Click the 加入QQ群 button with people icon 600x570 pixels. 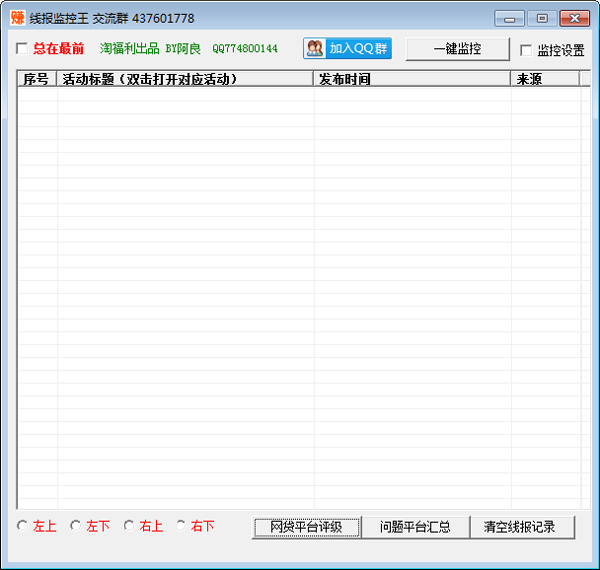[347, 48]
